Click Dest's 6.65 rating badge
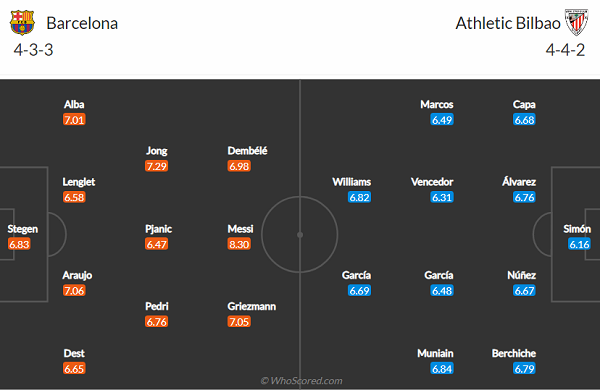The height and width of the screenshot is (390, 600). tap(74, 369)
